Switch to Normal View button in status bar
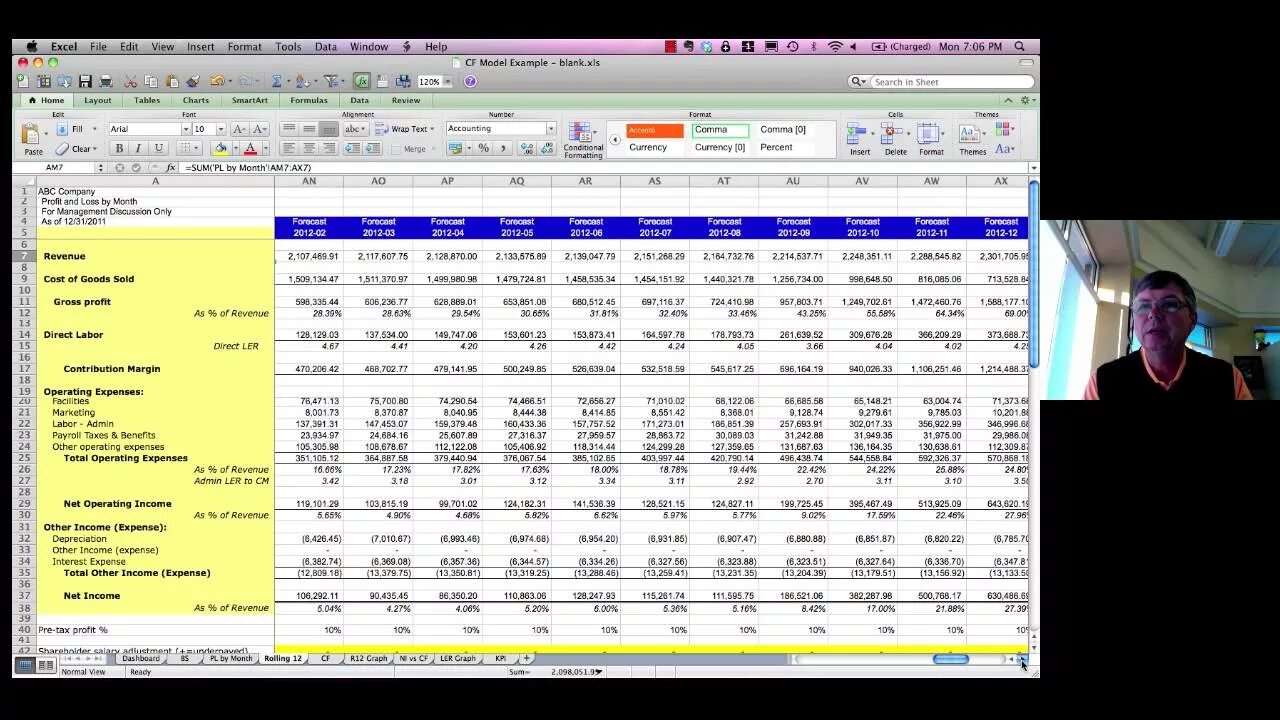Image resolution: width=1280 pixels, height=720 pixels. (x=25, y=664)
